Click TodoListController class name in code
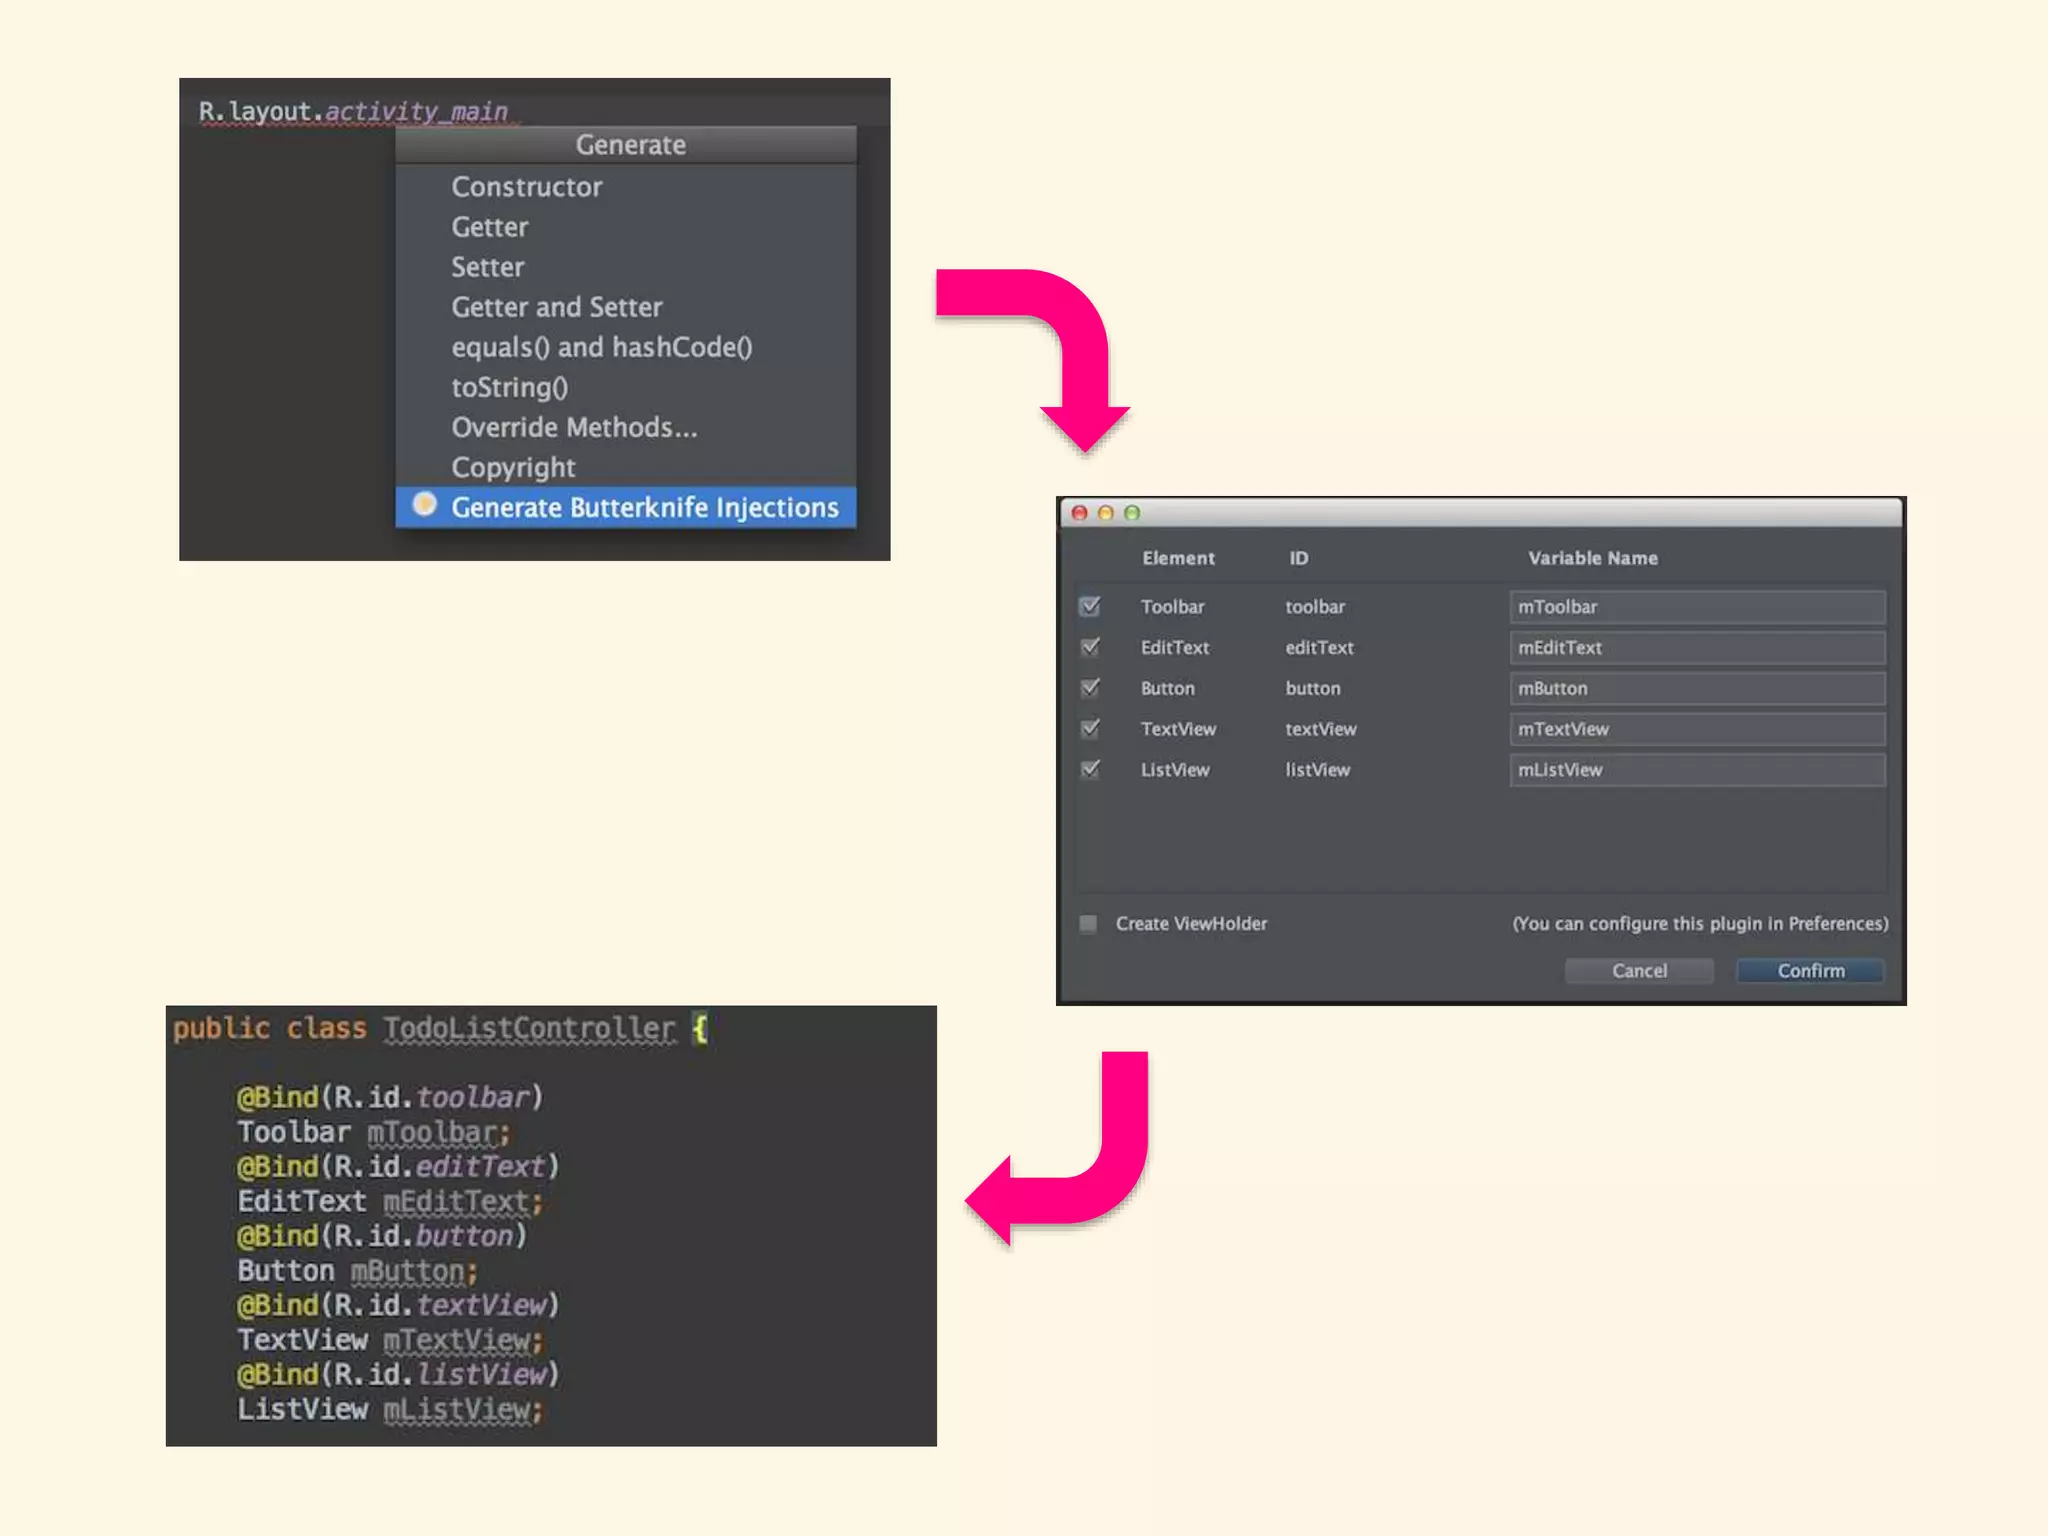The width and height of the screenshot is (2048, 1536). pos(529,1028)
